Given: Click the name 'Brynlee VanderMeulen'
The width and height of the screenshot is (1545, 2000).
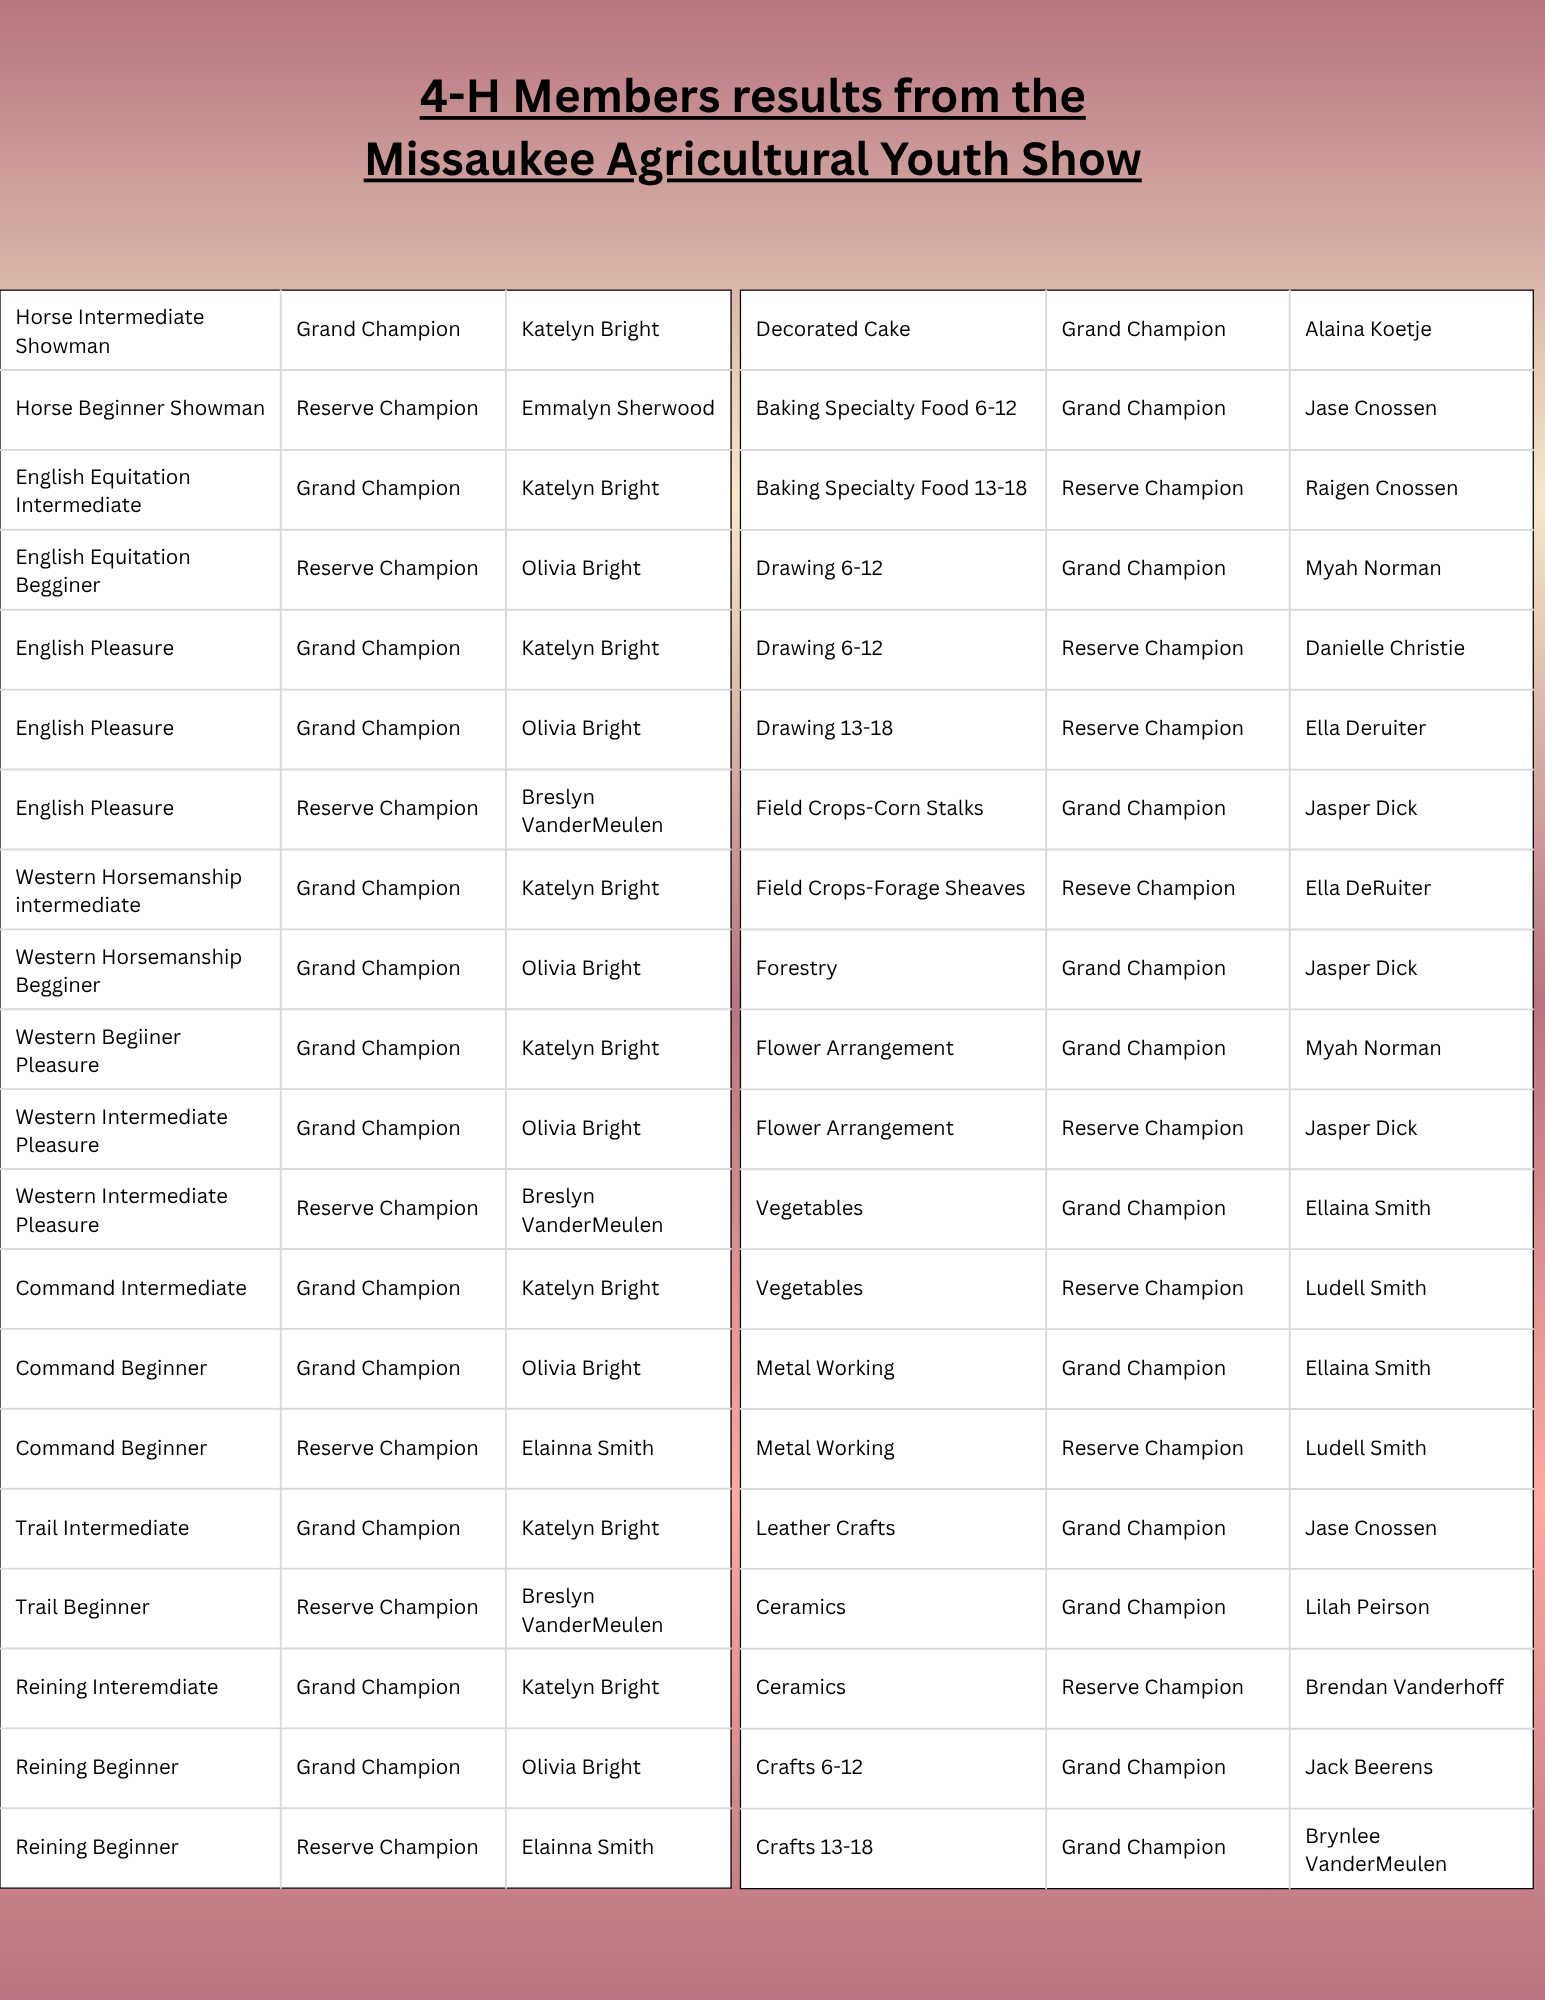Looking at the screenshot, I should tap(1376, 1850).
